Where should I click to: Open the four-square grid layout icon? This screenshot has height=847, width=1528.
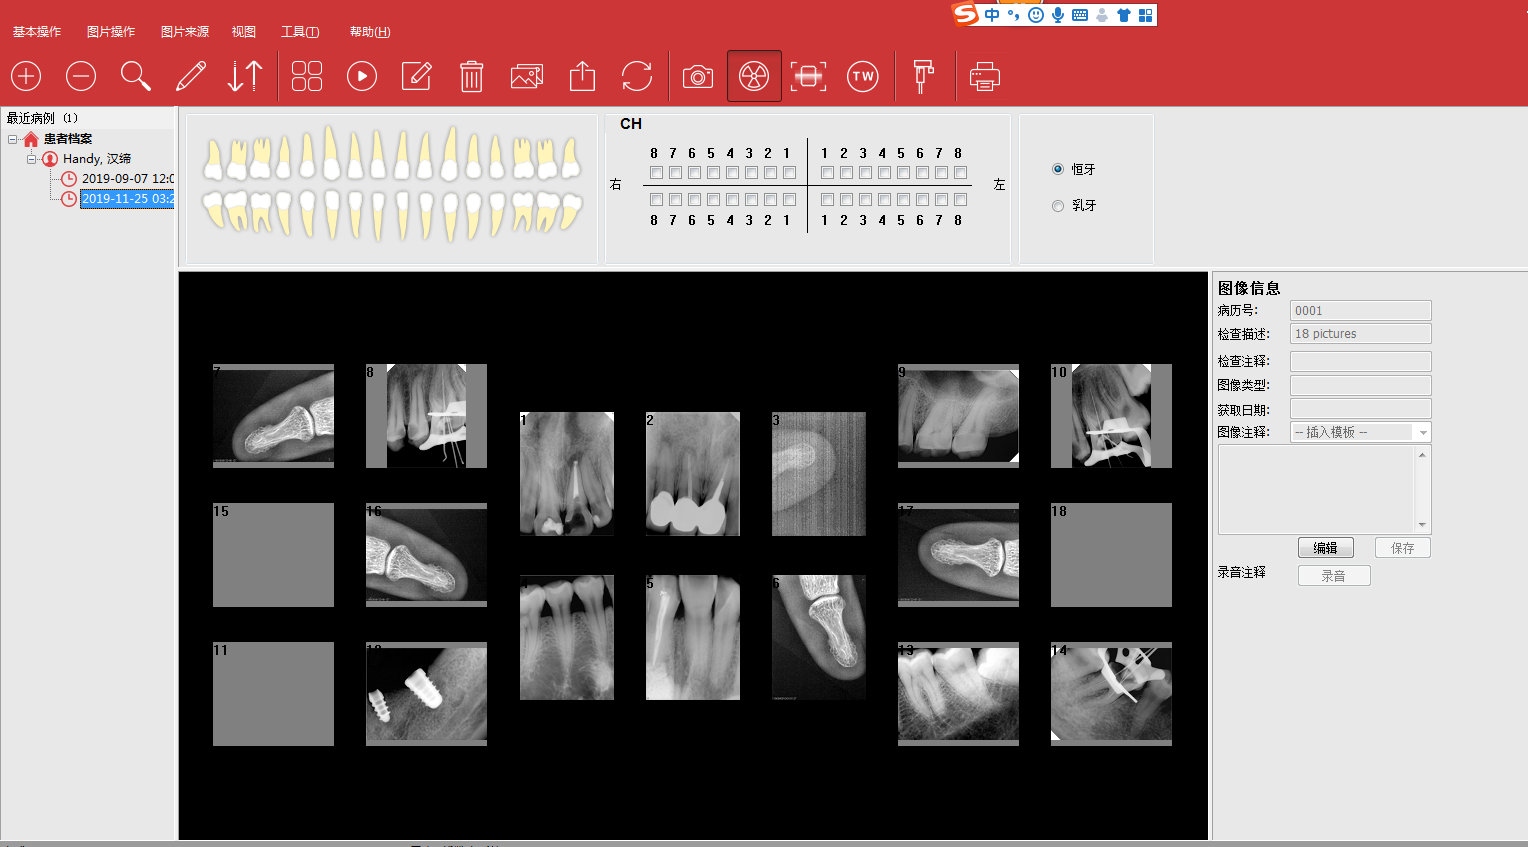tap(307, 76)
